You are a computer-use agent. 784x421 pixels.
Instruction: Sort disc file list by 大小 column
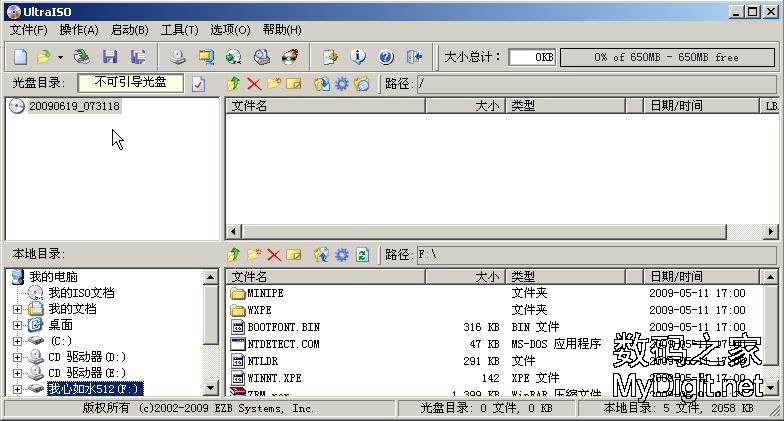click(465, 106)
